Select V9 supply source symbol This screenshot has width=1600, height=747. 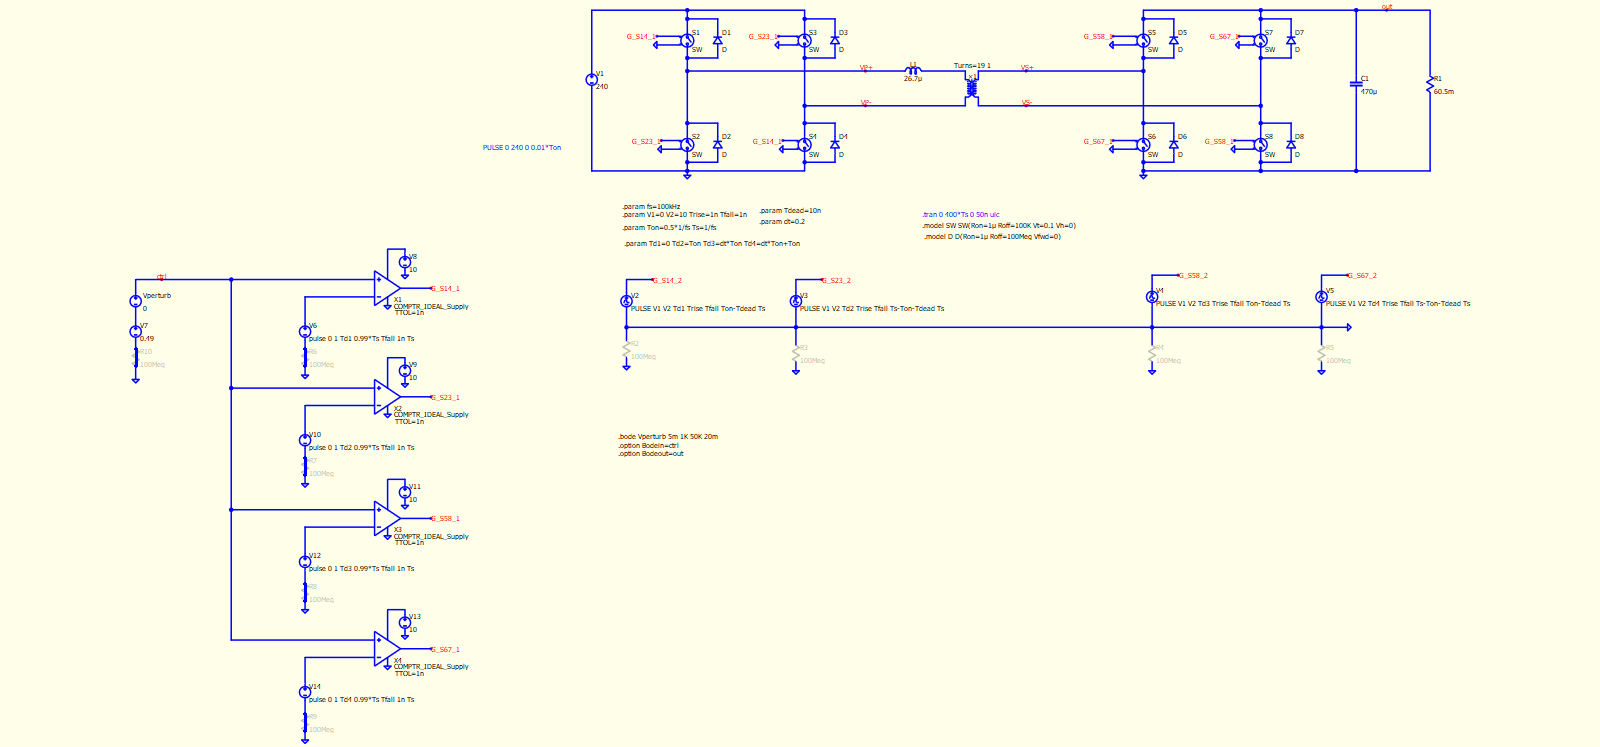coord(405,370)
